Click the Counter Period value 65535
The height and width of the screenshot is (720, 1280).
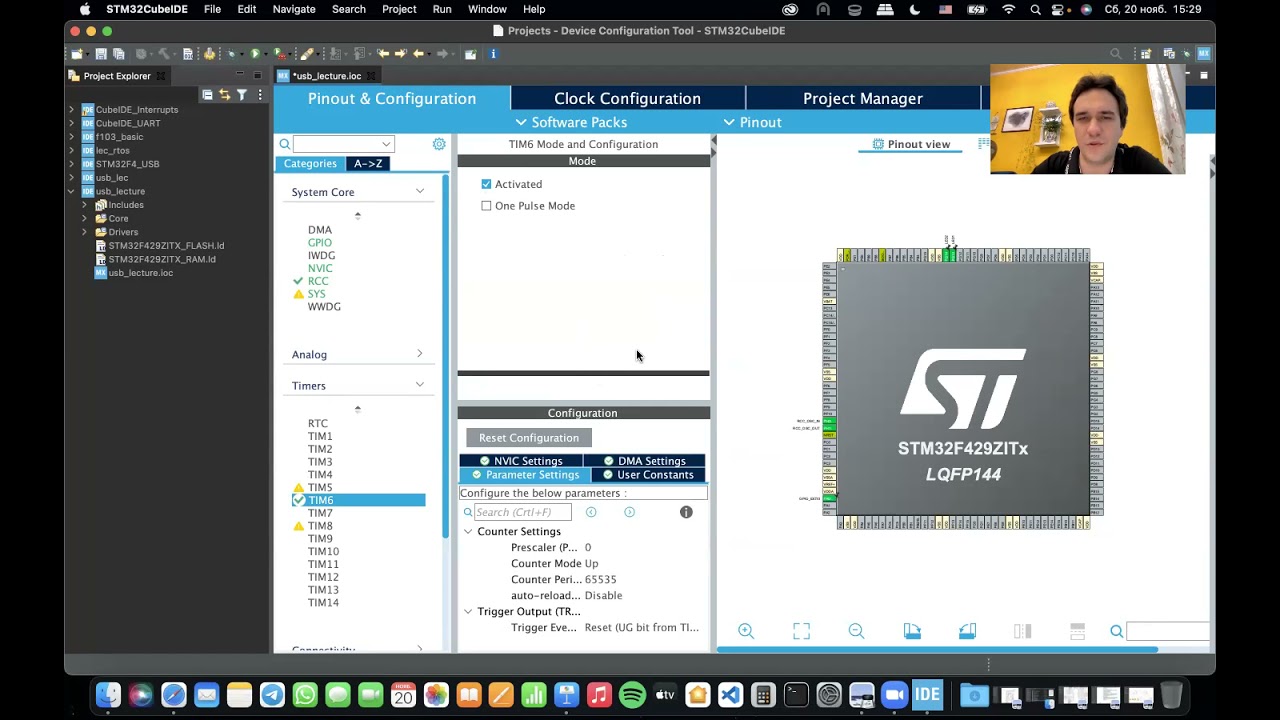(601, 580)
